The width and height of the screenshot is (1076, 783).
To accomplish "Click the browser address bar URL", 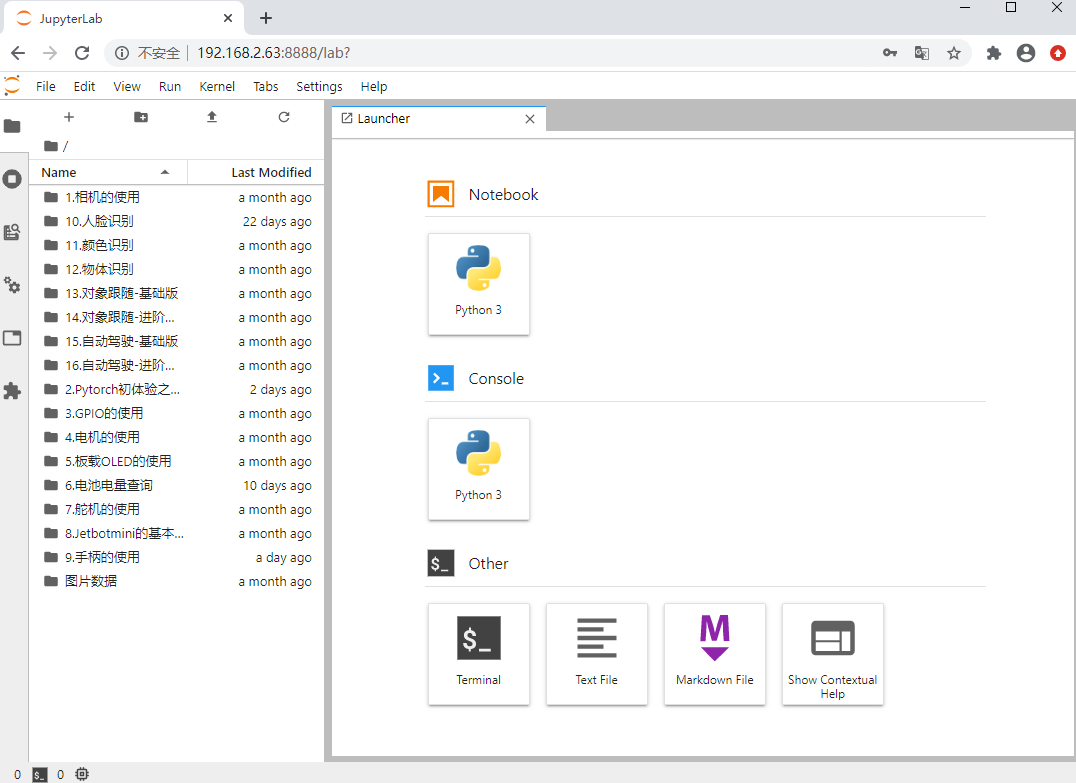I will 274,53.
